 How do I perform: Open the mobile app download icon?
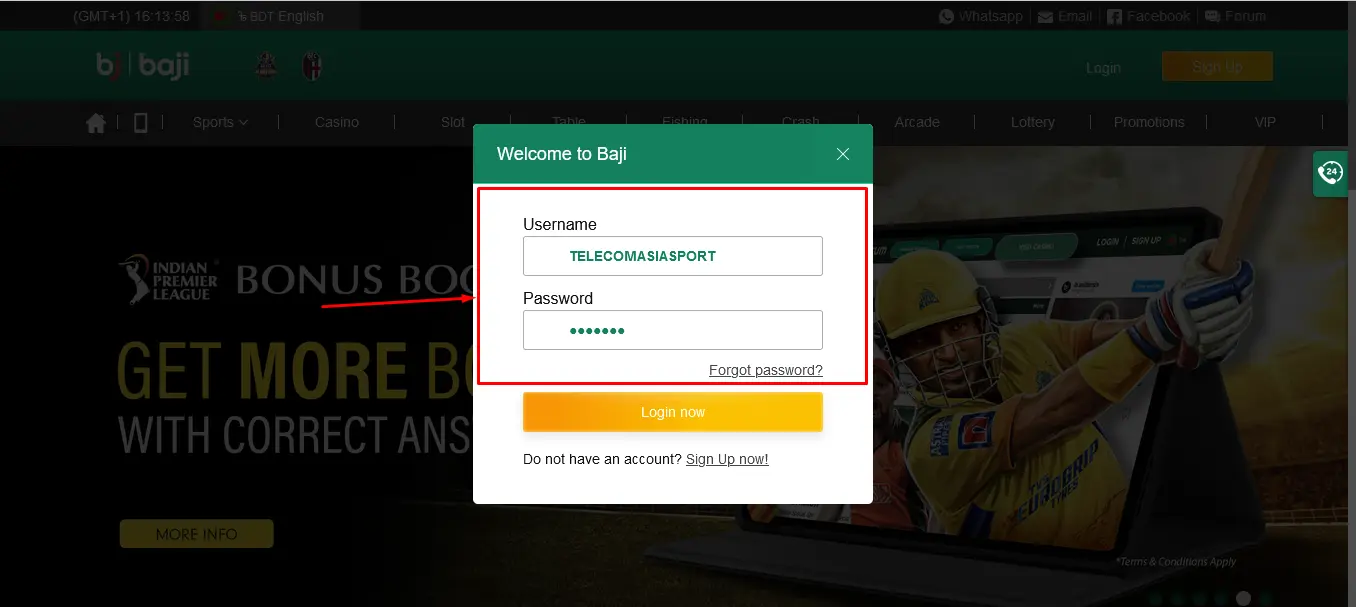(x=140, y=122)
